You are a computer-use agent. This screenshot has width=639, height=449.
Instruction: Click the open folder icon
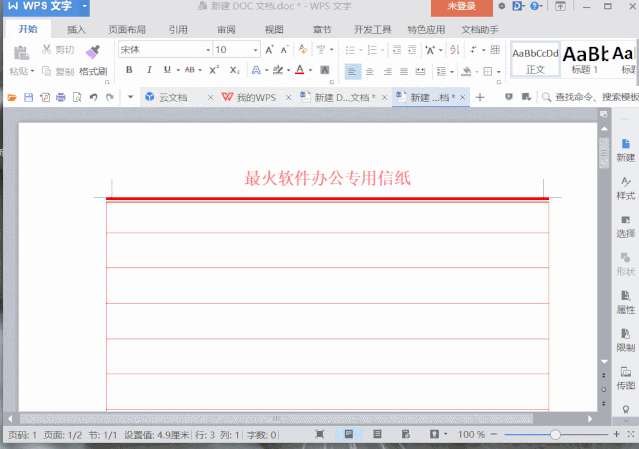point(12,97)
